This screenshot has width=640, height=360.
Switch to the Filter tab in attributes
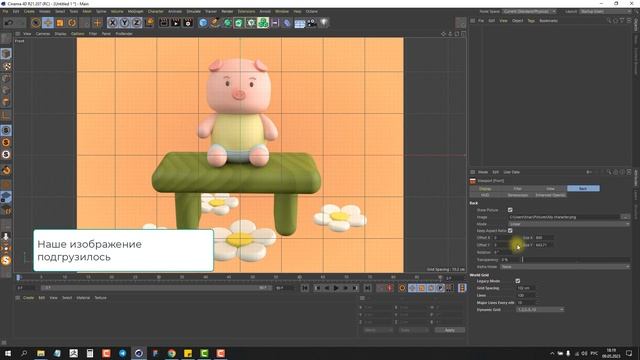coord(518,189)
